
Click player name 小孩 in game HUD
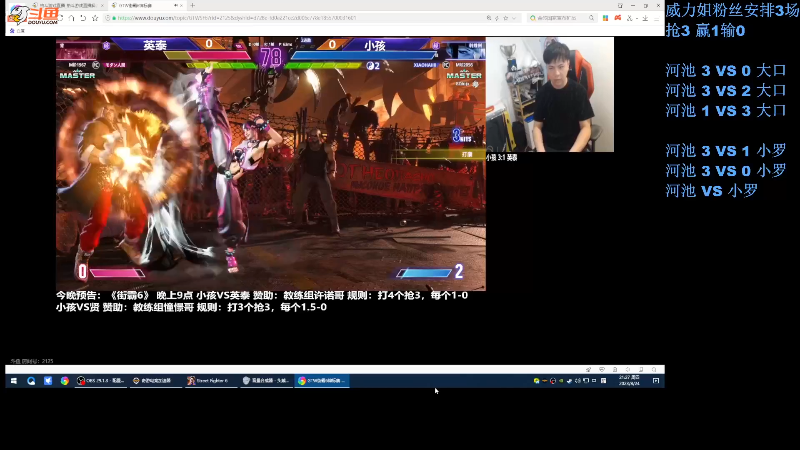[x=374, y=45]
